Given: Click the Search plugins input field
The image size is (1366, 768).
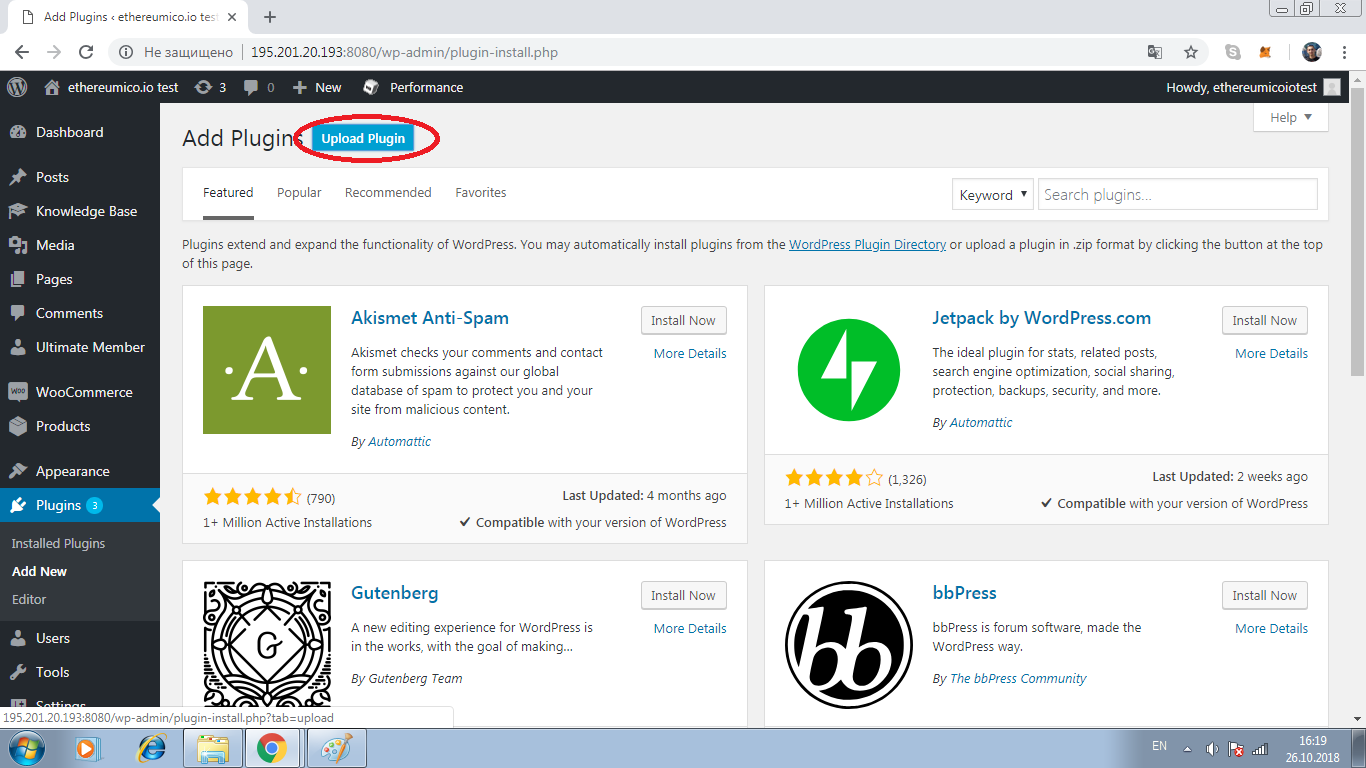Looking at the screenshot, I should [x=1178, y=195].
